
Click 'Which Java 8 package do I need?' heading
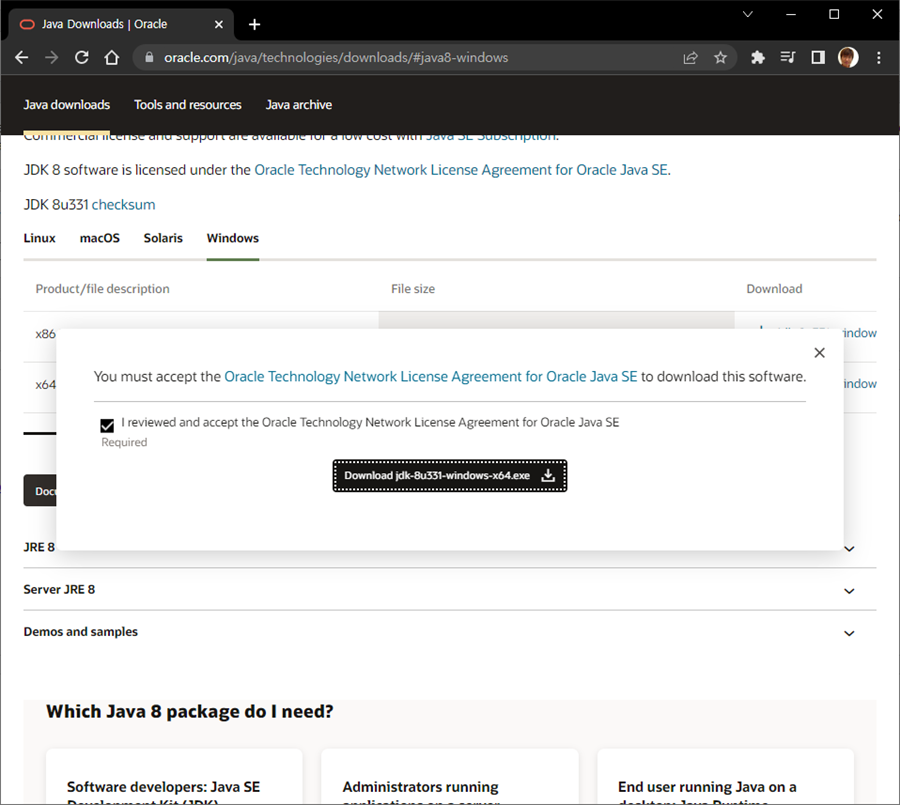[190, 711]
